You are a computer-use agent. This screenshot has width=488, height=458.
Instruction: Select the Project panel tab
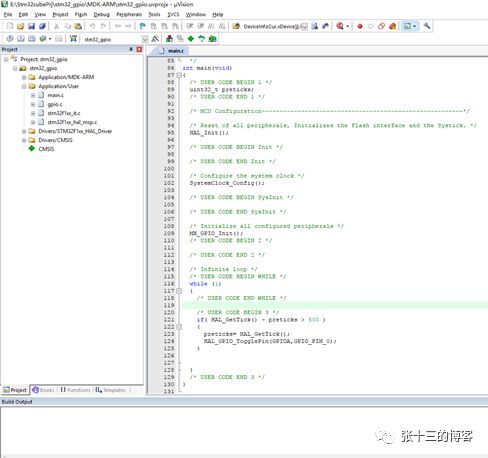click(15, 390)
